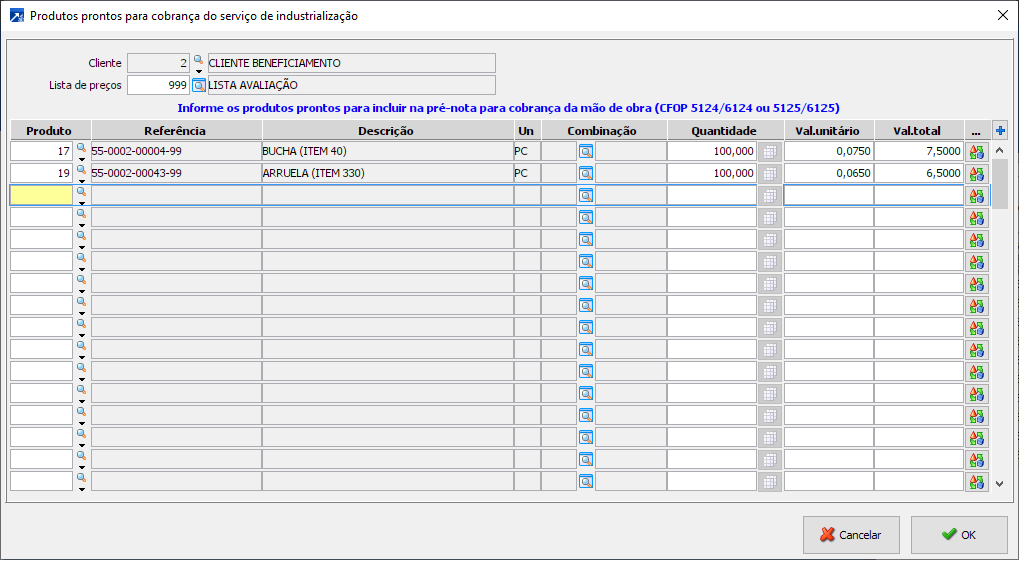
Task: Click the scrollbar down arrow
Action: coord(999,483)
